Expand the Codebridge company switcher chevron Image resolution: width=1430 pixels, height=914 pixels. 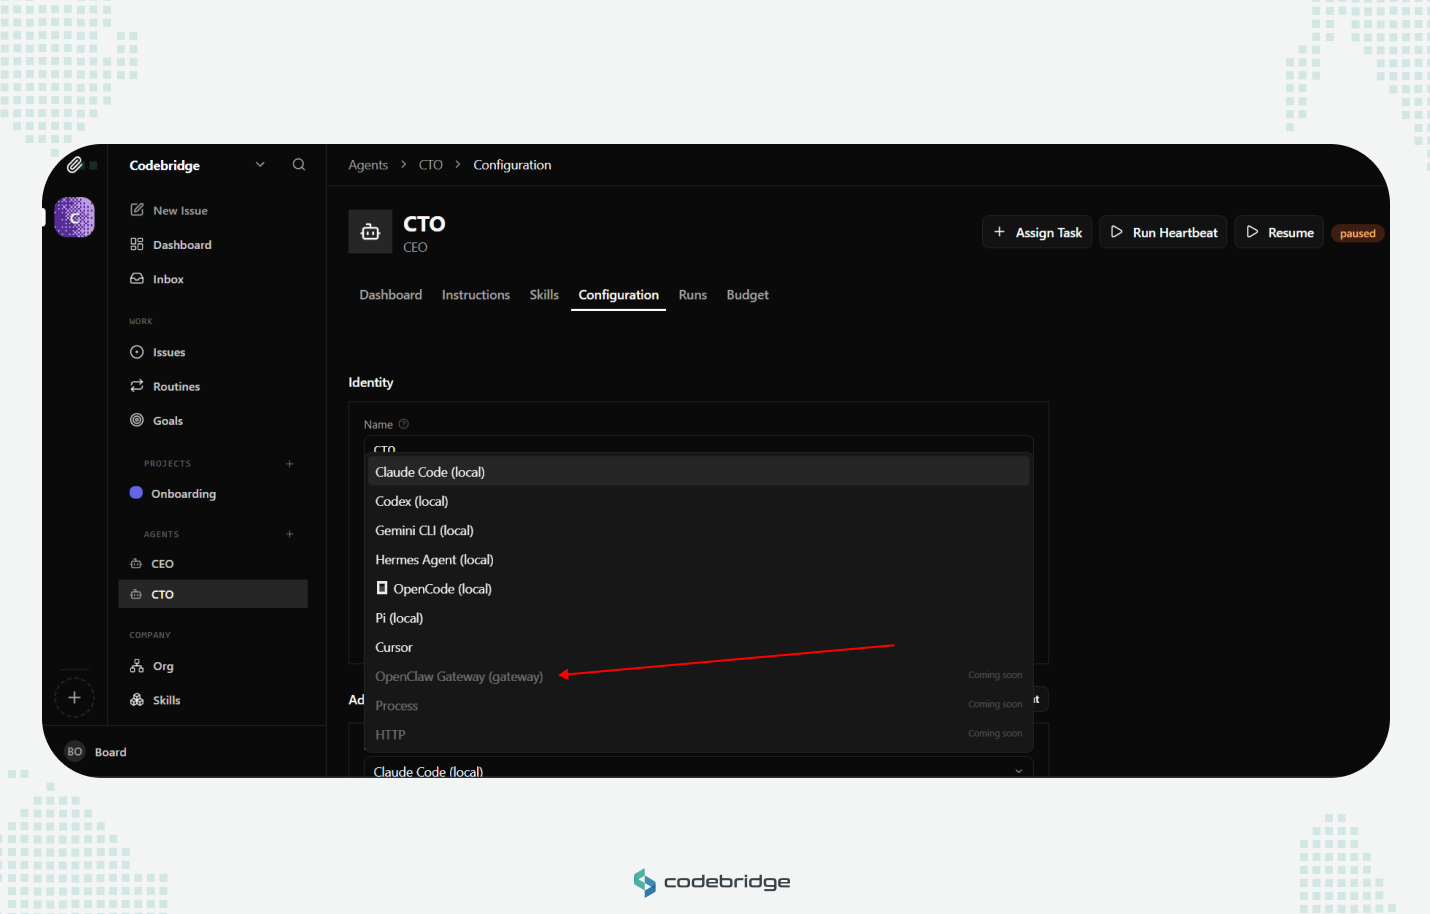tap(260, 165)
